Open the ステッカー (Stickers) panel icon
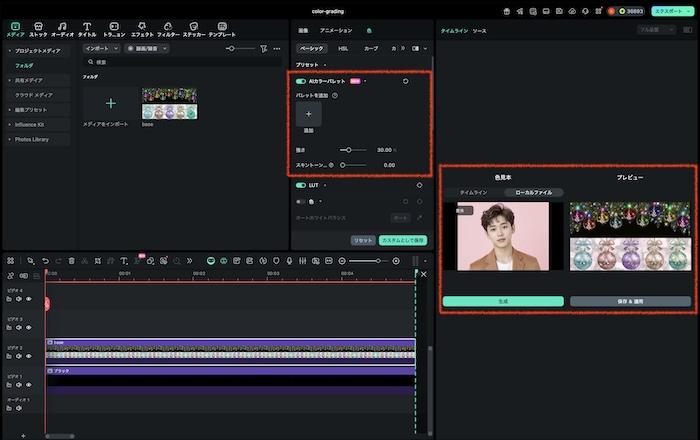 pyautogui.click(x=194, y=25)
